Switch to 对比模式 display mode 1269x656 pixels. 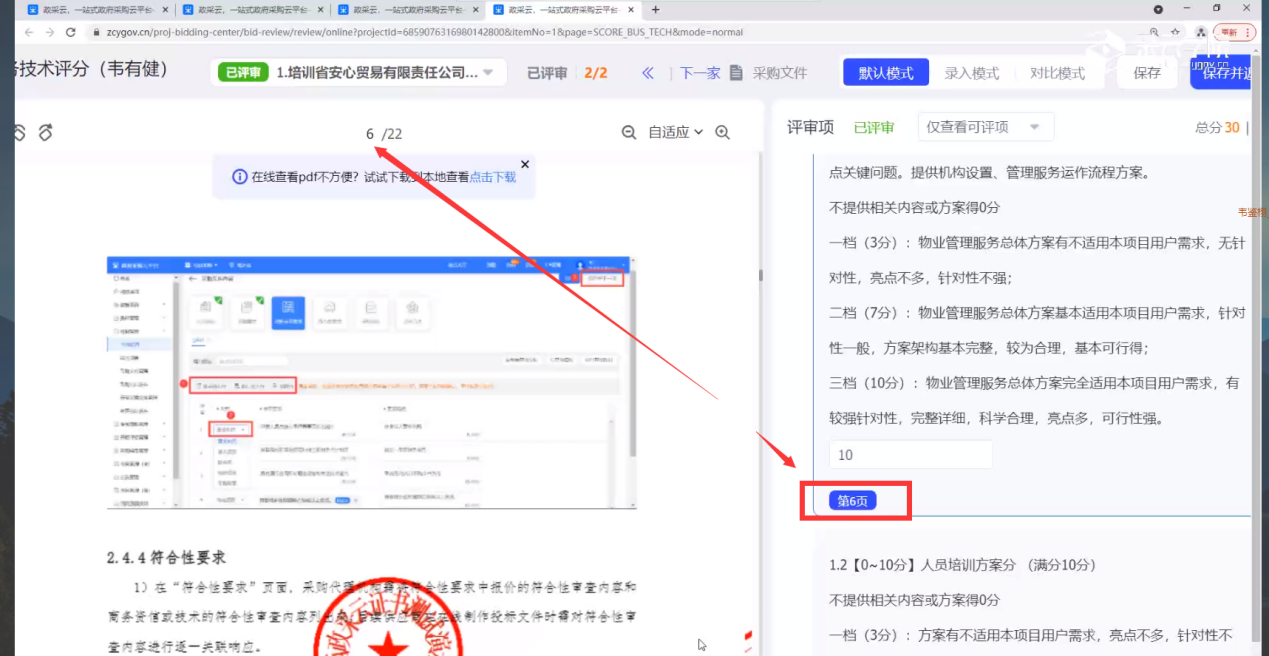(x=1057, y=73)
